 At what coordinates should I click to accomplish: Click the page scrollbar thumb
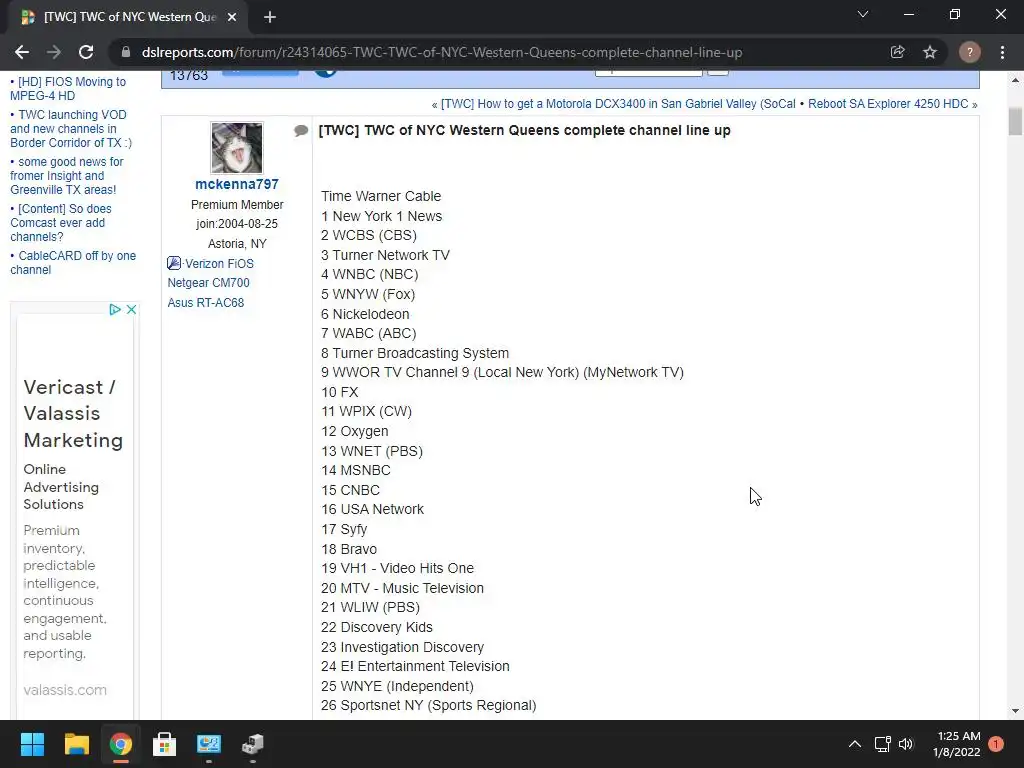click(1015, 122)
